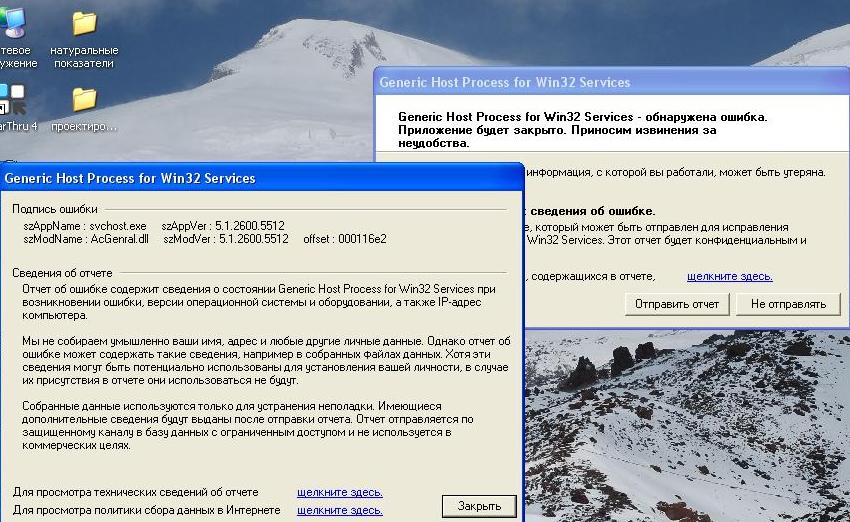Click the натуральные показатели folder label
850x522 pixels.
pos(84,57)
